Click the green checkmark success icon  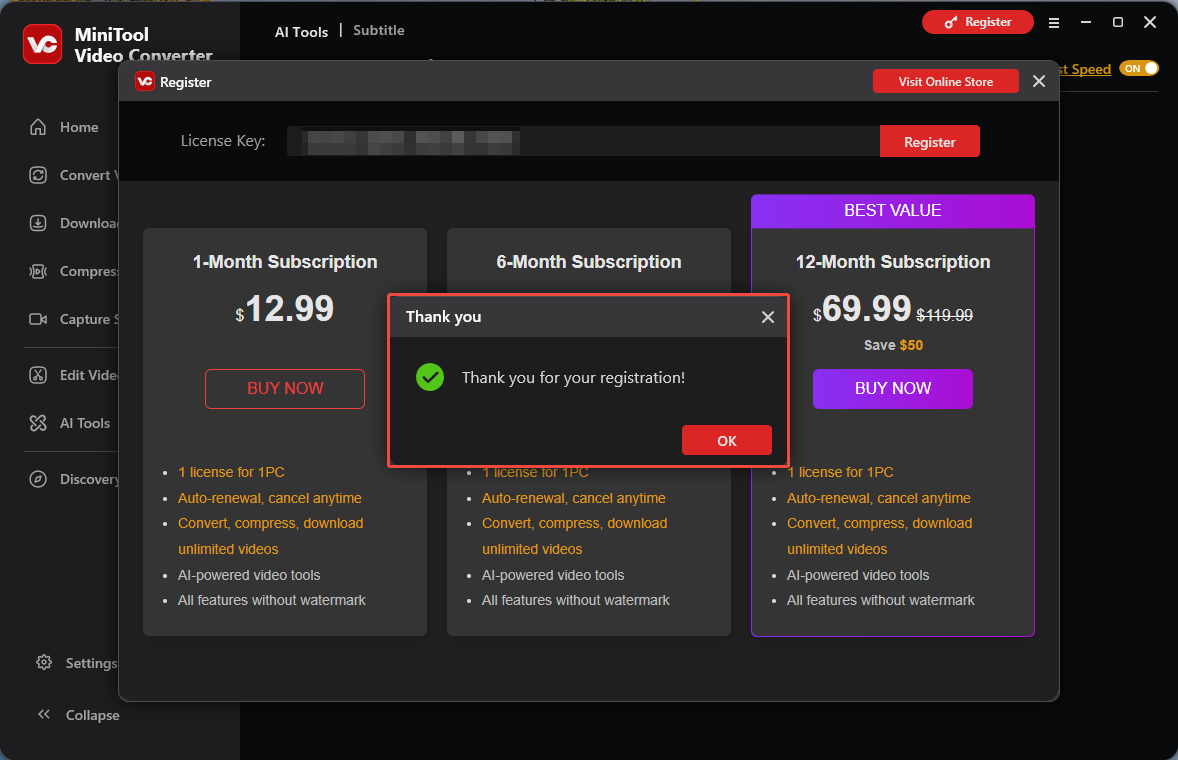(430, 377)
